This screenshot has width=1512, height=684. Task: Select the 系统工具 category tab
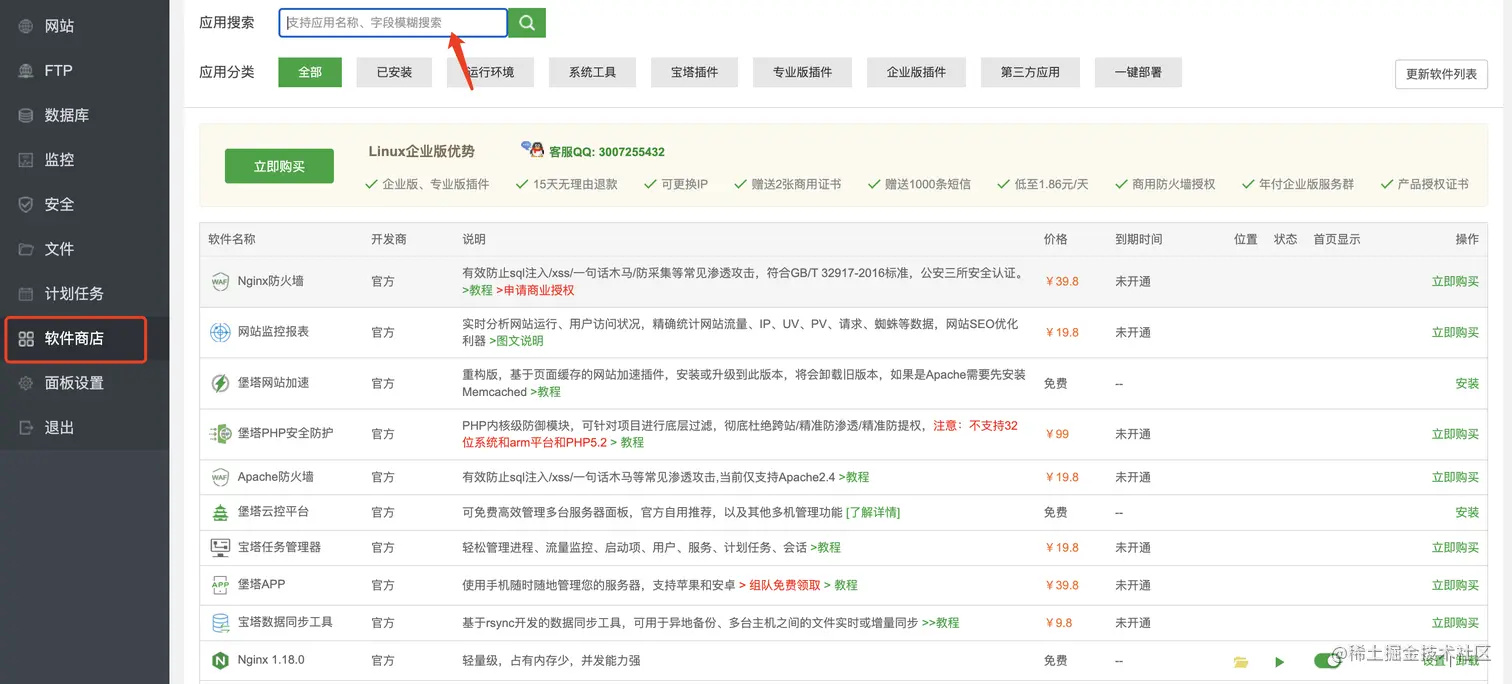pyautogui.click(x=592, y=72)
